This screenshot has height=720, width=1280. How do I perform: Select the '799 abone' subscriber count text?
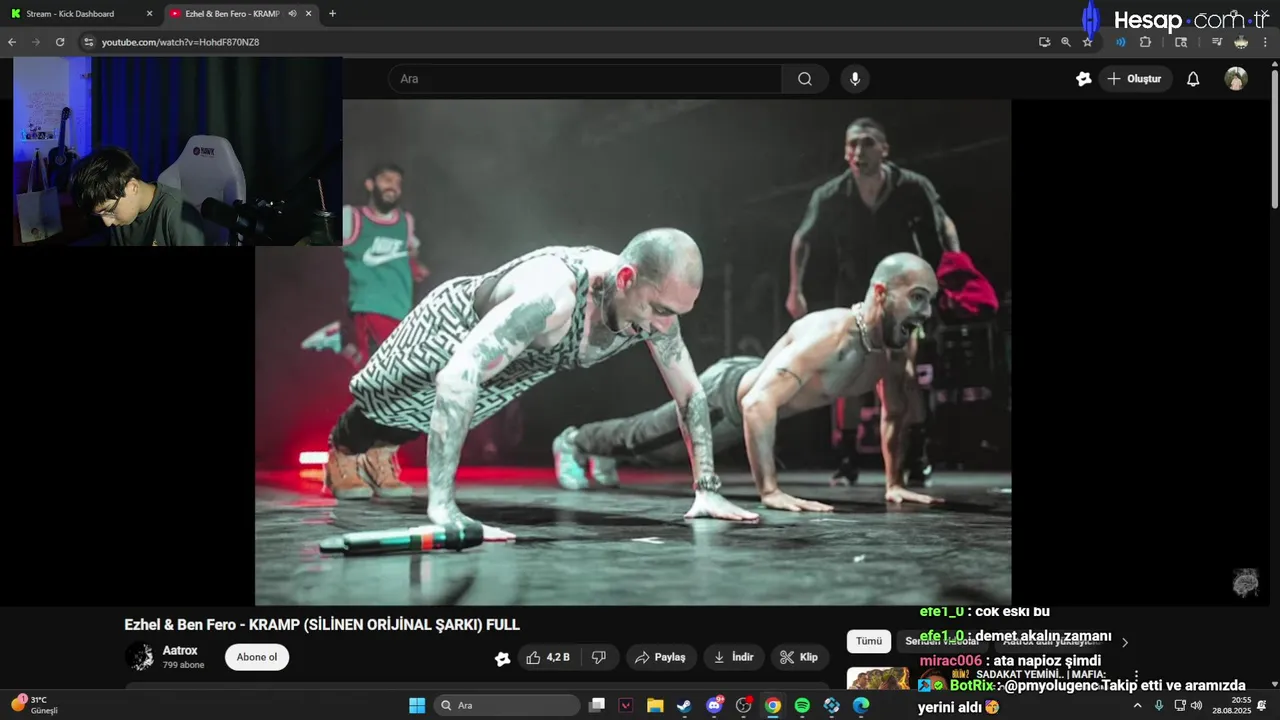(184, 665)
